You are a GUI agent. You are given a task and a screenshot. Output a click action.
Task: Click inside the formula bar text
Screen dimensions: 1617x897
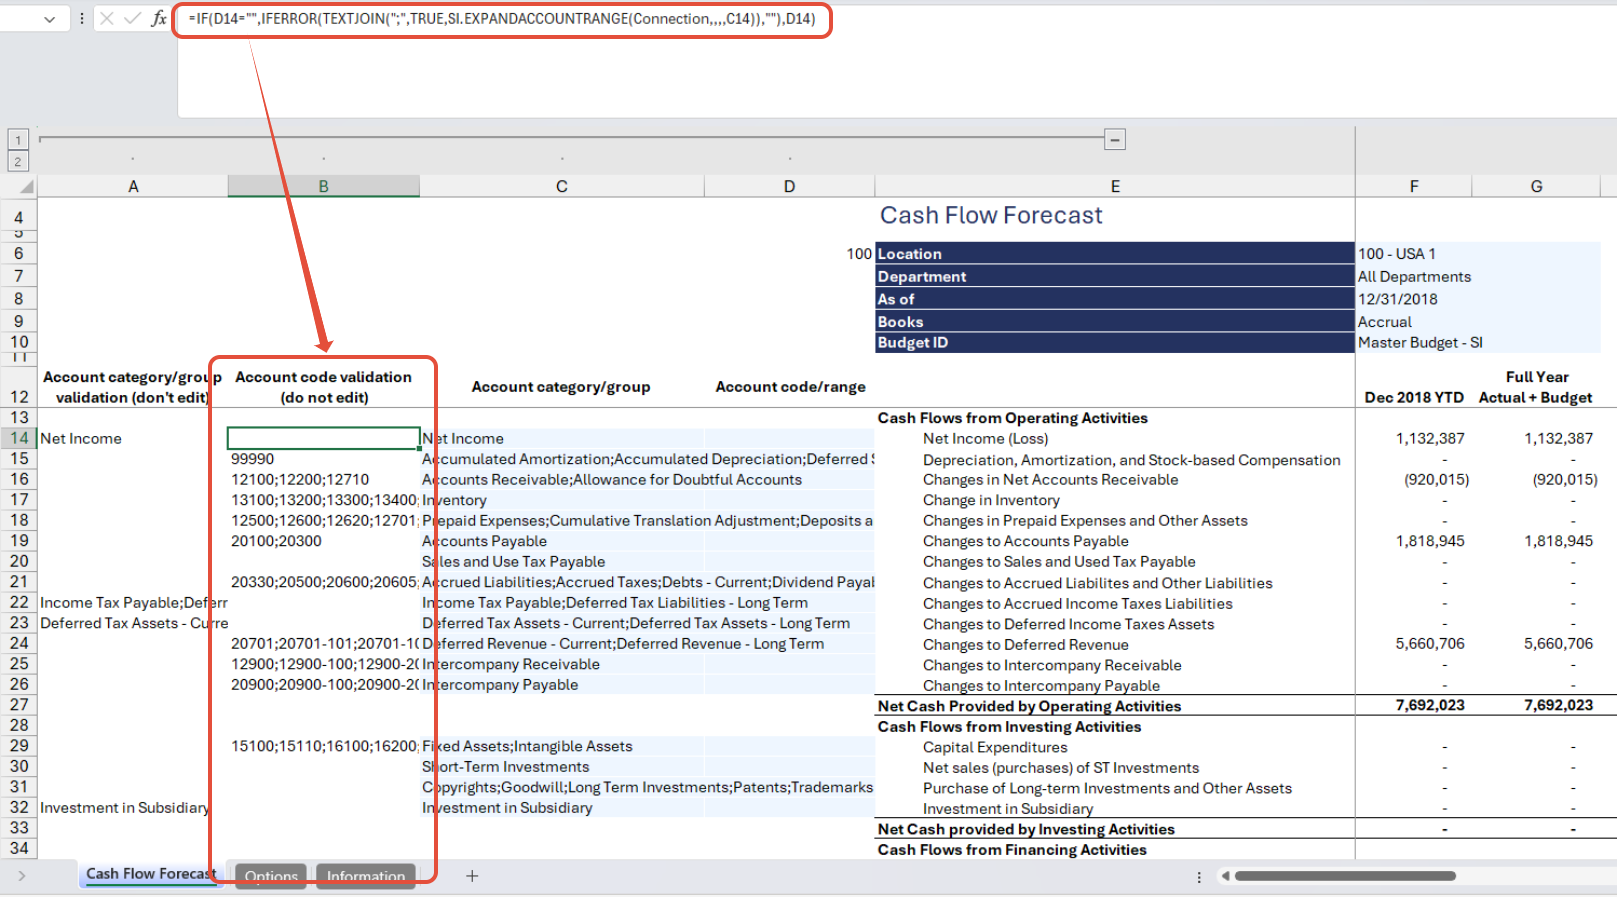pyautogui.click(x=501, y=19)
